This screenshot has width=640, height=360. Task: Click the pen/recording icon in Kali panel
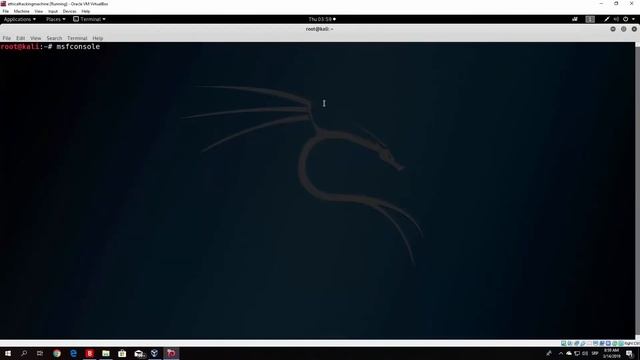607,19
